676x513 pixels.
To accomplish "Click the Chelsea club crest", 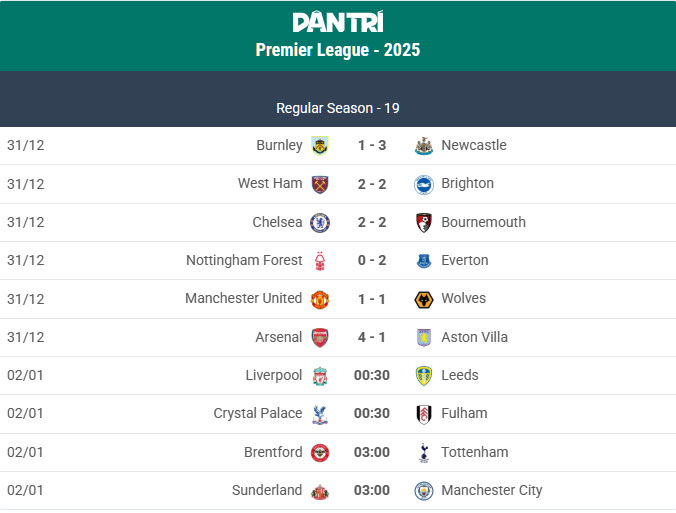I will pos(320,222).
